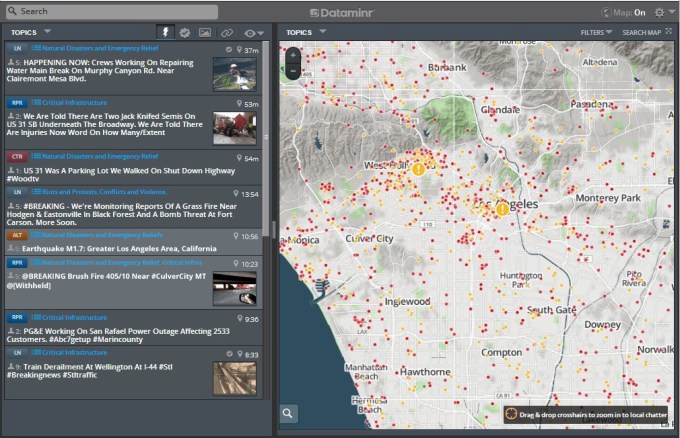Click the link filter icon in the feed toolbar
This screenshot has width=680, height=438.
pos(227,33)
